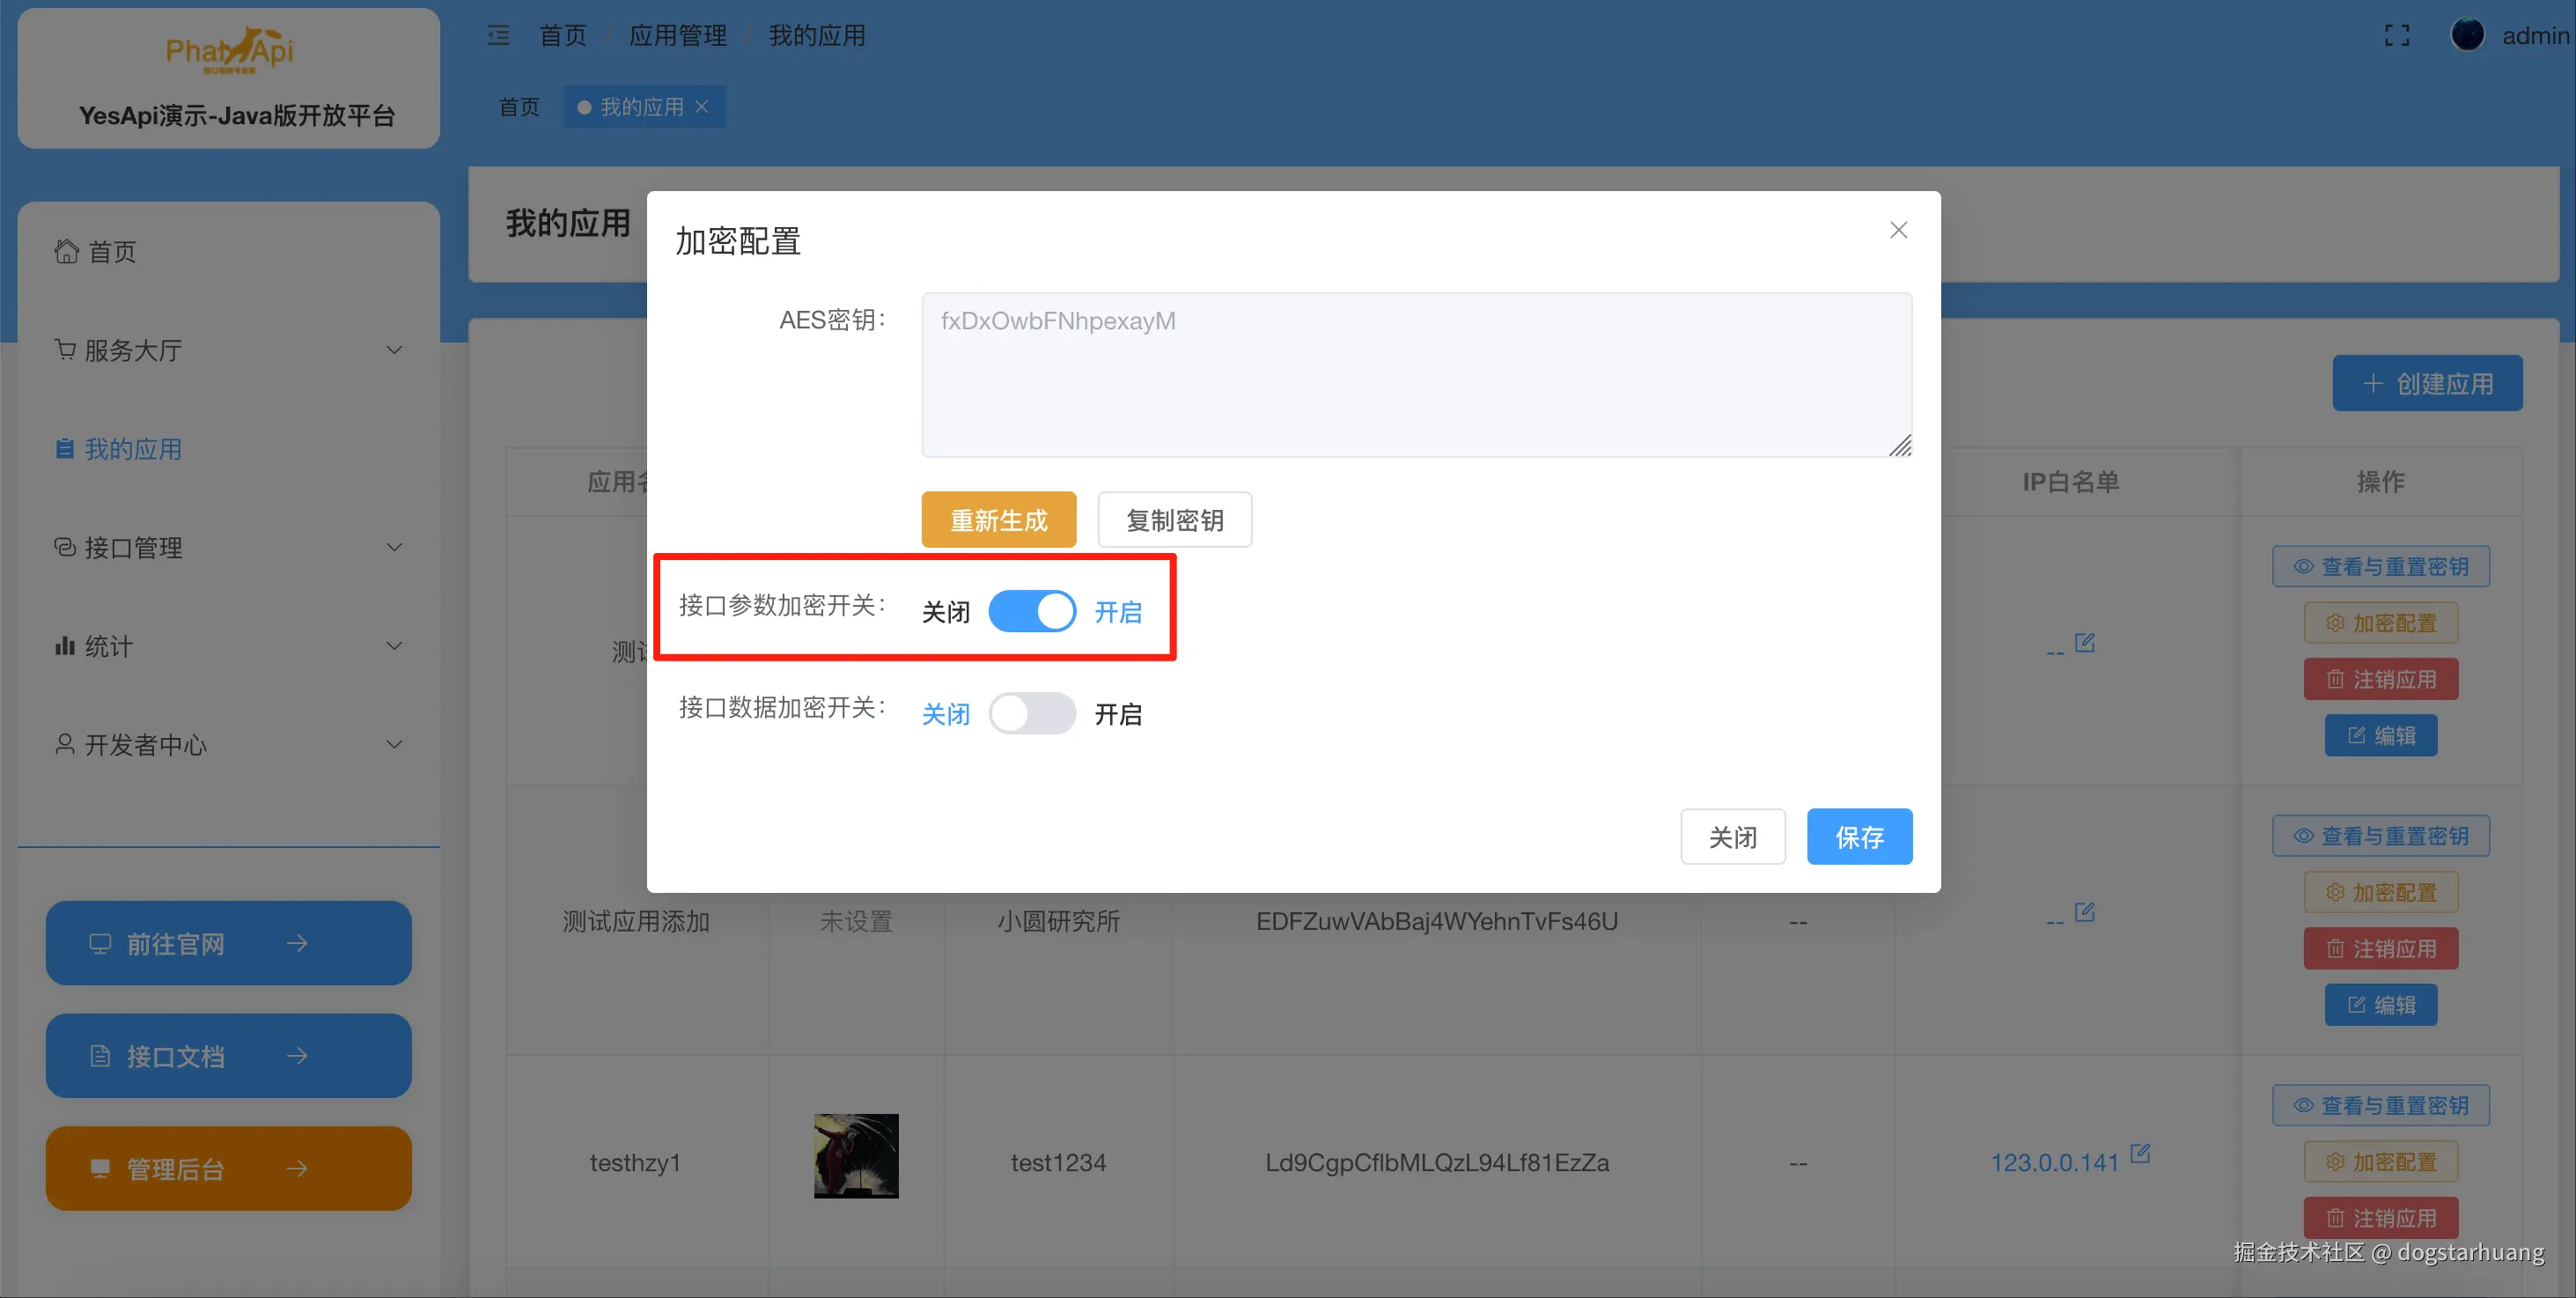Screen dimensions: 2576x1298
Task: Collapse the 统计 chevron in sidebar
Action: click(x=394, y=645)
